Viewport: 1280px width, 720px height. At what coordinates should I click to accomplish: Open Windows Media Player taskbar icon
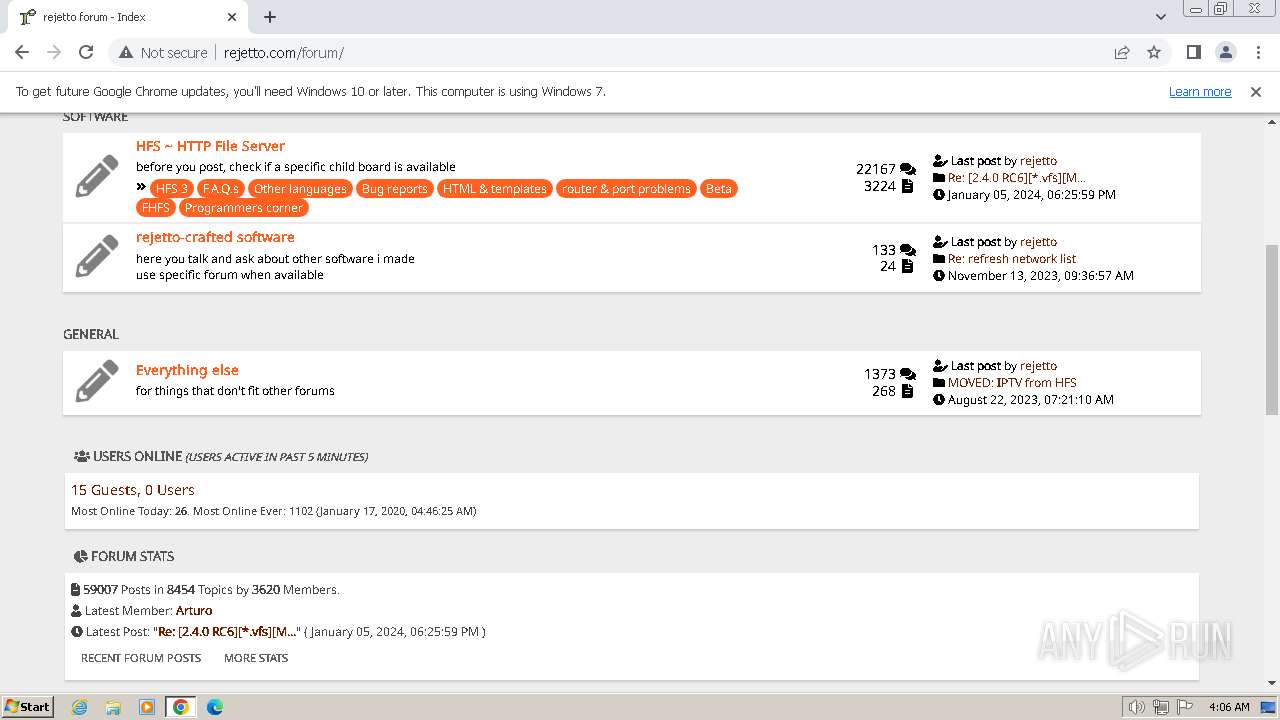tap(147, 707)
